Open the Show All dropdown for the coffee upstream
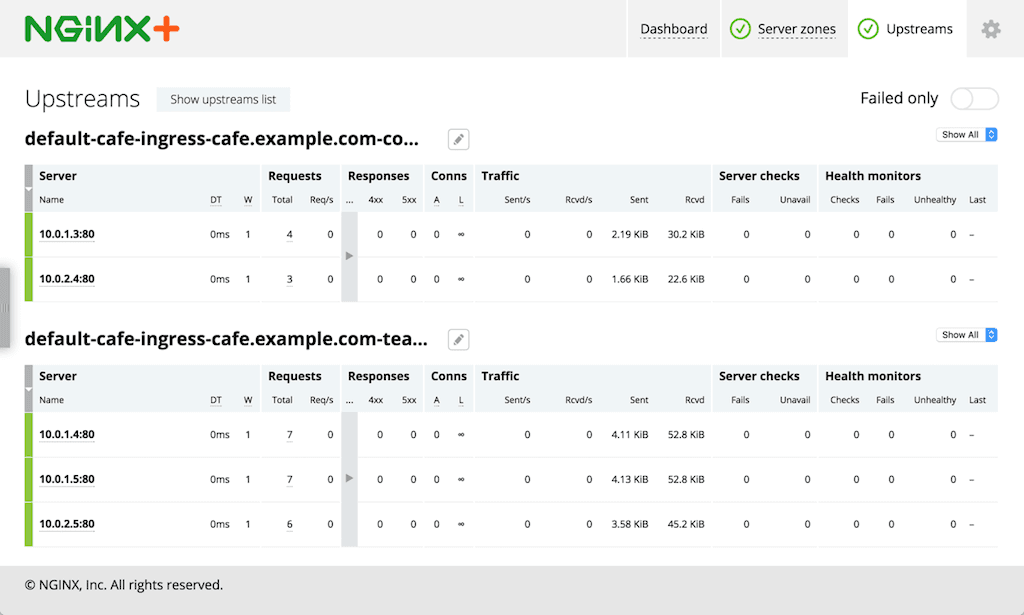 (966, 133)
